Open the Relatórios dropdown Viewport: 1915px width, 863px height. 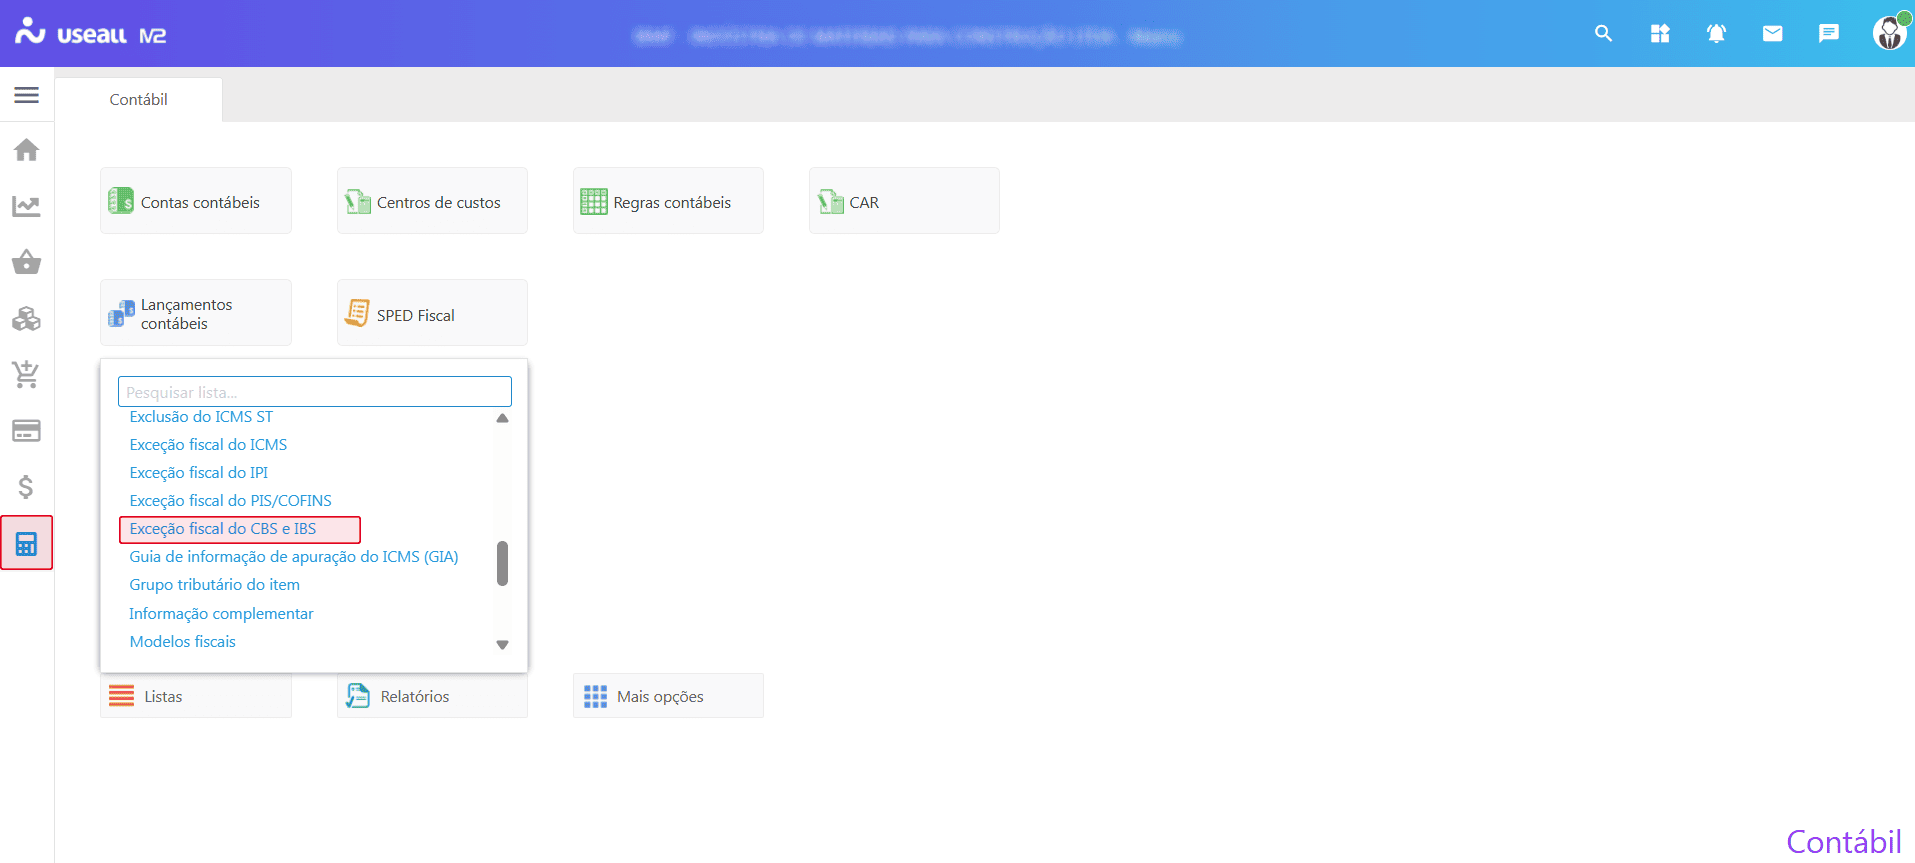pos(432,696)
